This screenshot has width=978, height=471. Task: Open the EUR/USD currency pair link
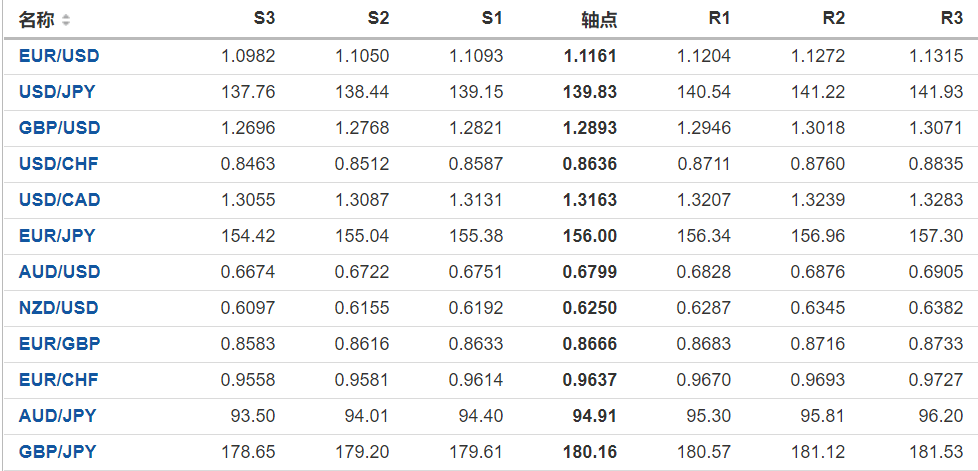click(x=59, y=56)
